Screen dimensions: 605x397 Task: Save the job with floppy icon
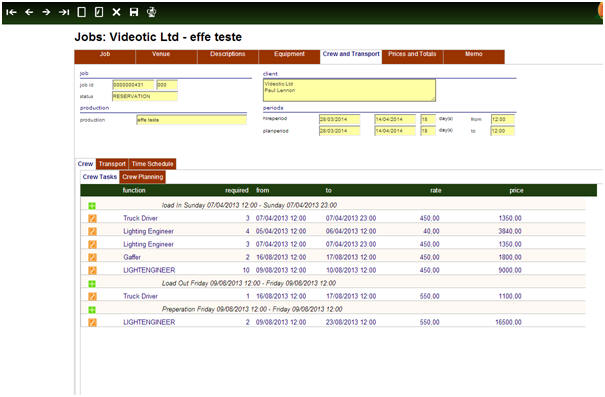click(134, 12)
